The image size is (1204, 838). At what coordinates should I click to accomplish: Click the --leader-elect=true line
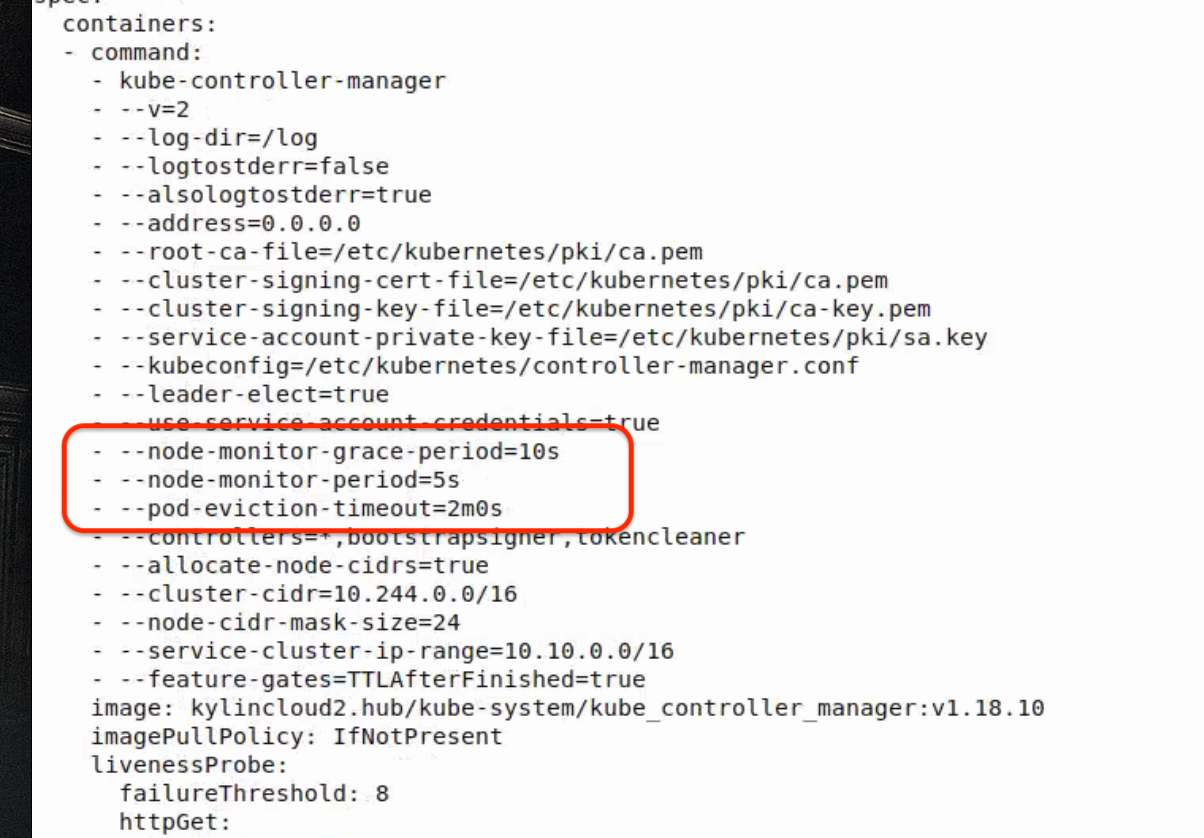click(x=254, y=395)
